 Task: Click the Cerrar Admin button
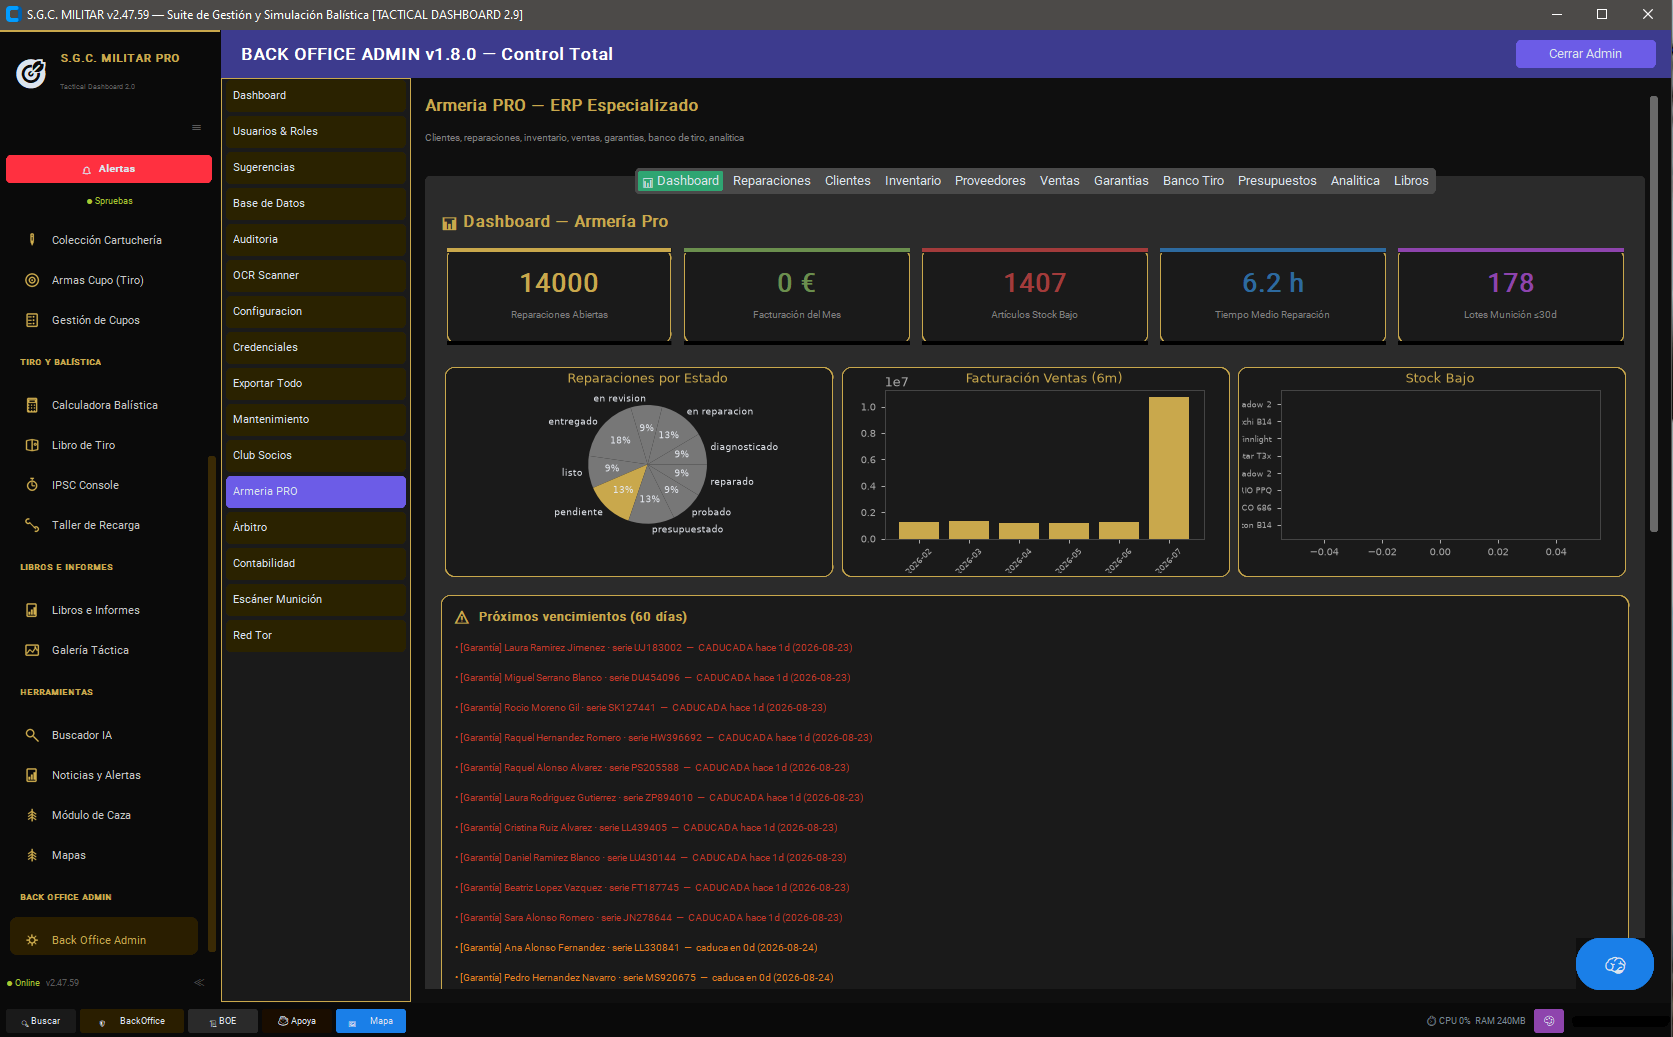1585,54
